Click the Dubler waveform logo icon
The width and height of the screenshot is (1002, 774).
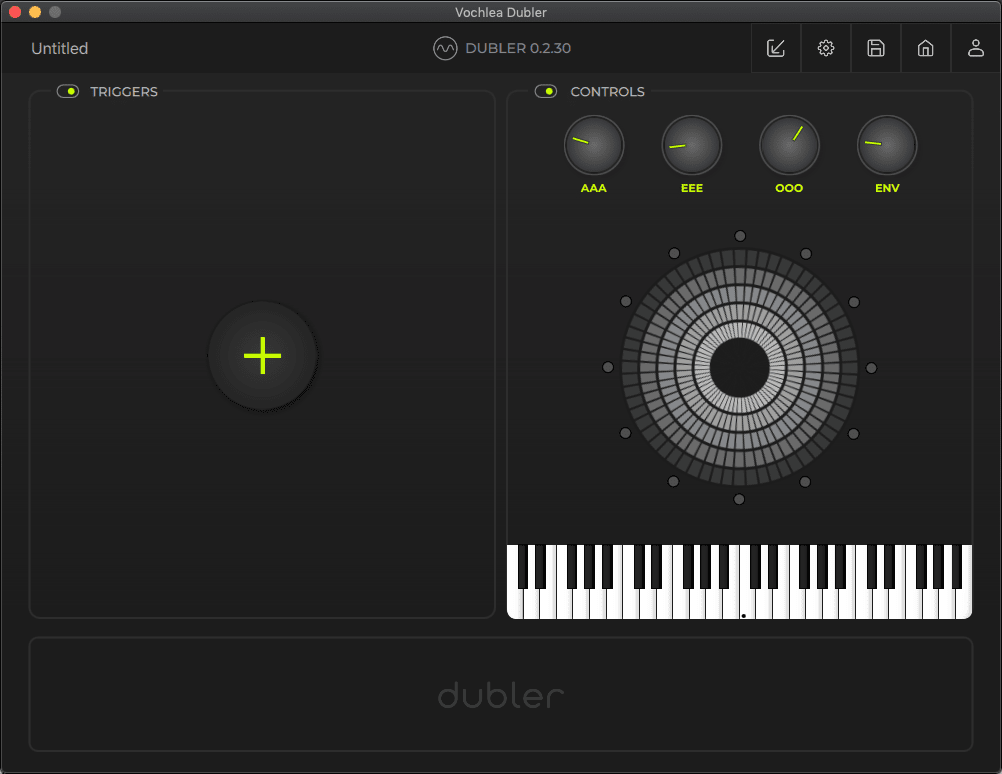pyautogui.click(x=445, y=48)
